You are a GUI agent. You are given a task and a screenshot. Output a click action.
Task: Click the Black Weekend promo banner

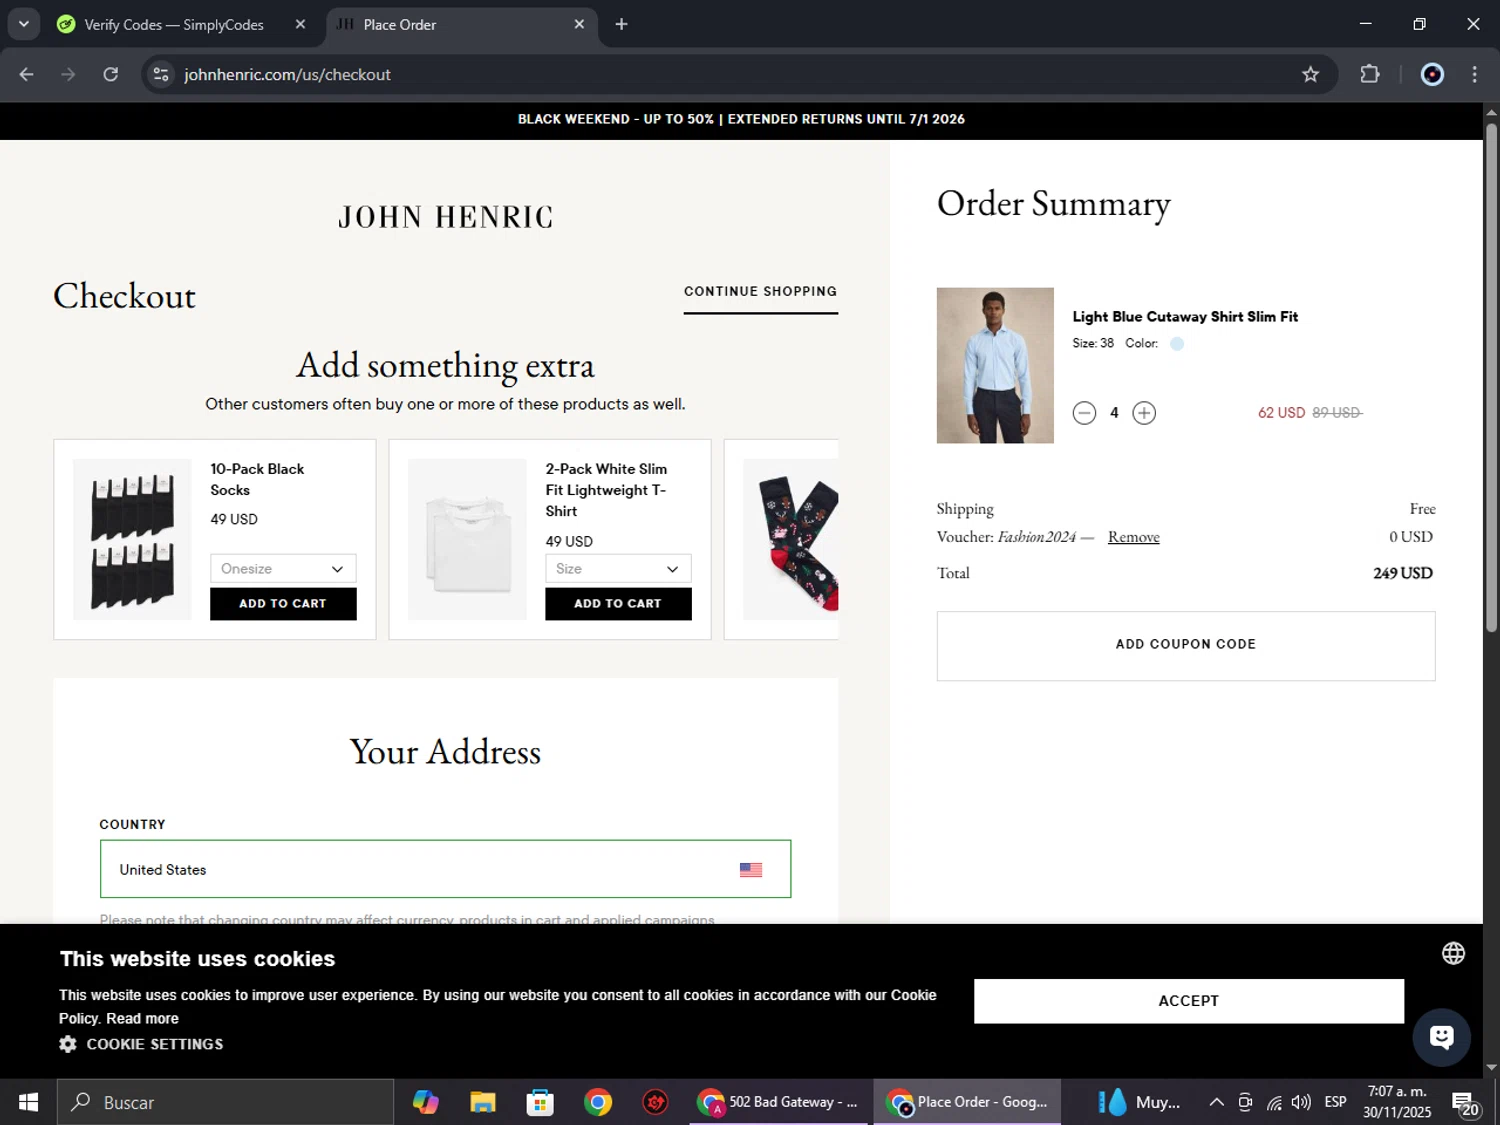point(741,119)
